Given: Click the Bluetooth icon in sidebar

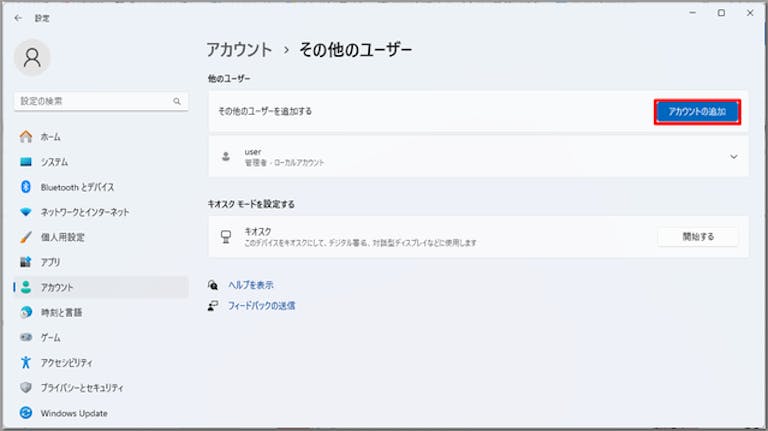Looking at the screenshot, I should (26, 187).
